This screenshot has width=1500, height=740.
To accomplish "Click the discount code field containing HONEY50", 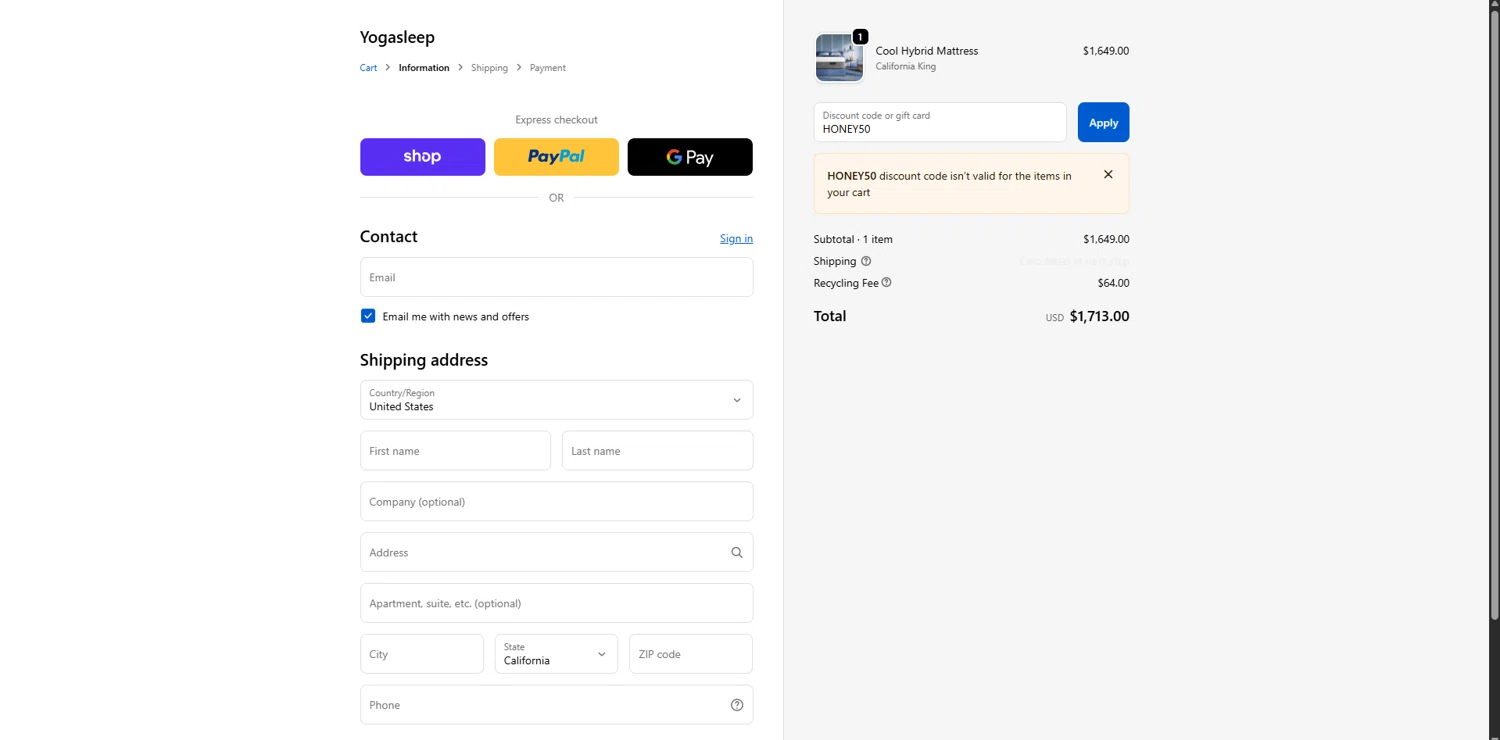I will coord(940,122).
